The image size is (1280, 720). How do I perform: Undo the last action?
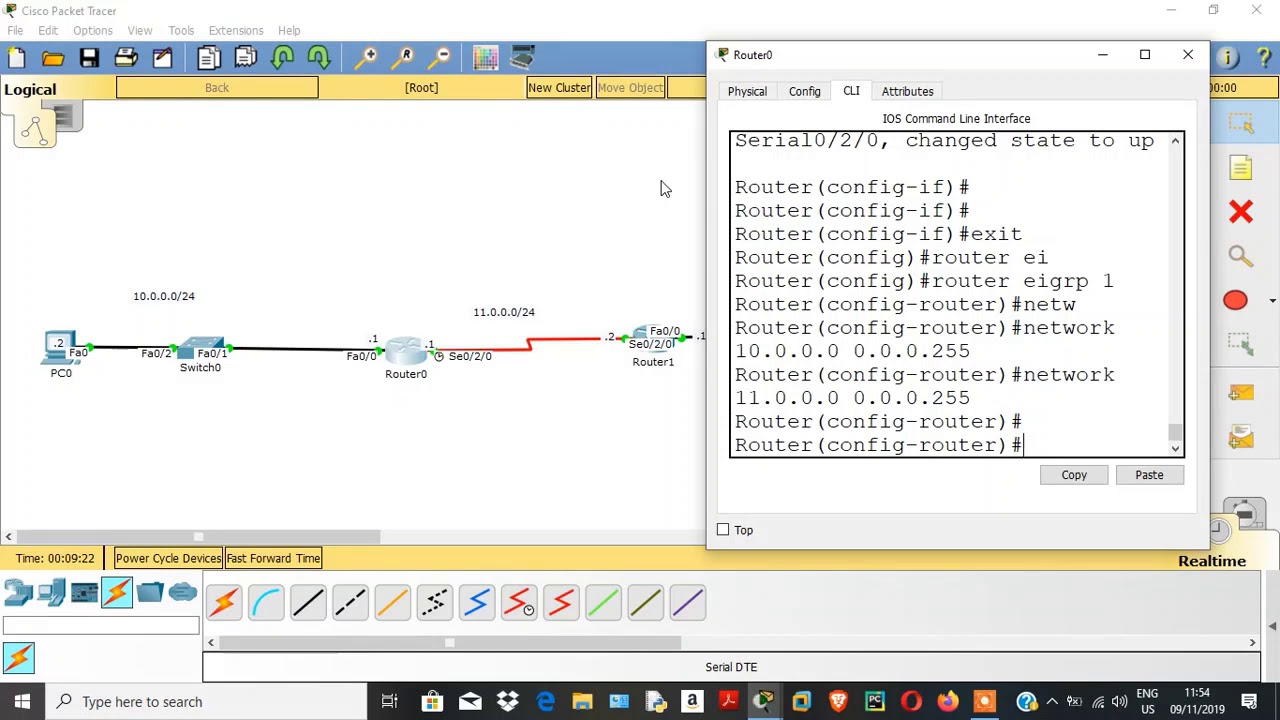pyautogui.click(x=282, y=58)
